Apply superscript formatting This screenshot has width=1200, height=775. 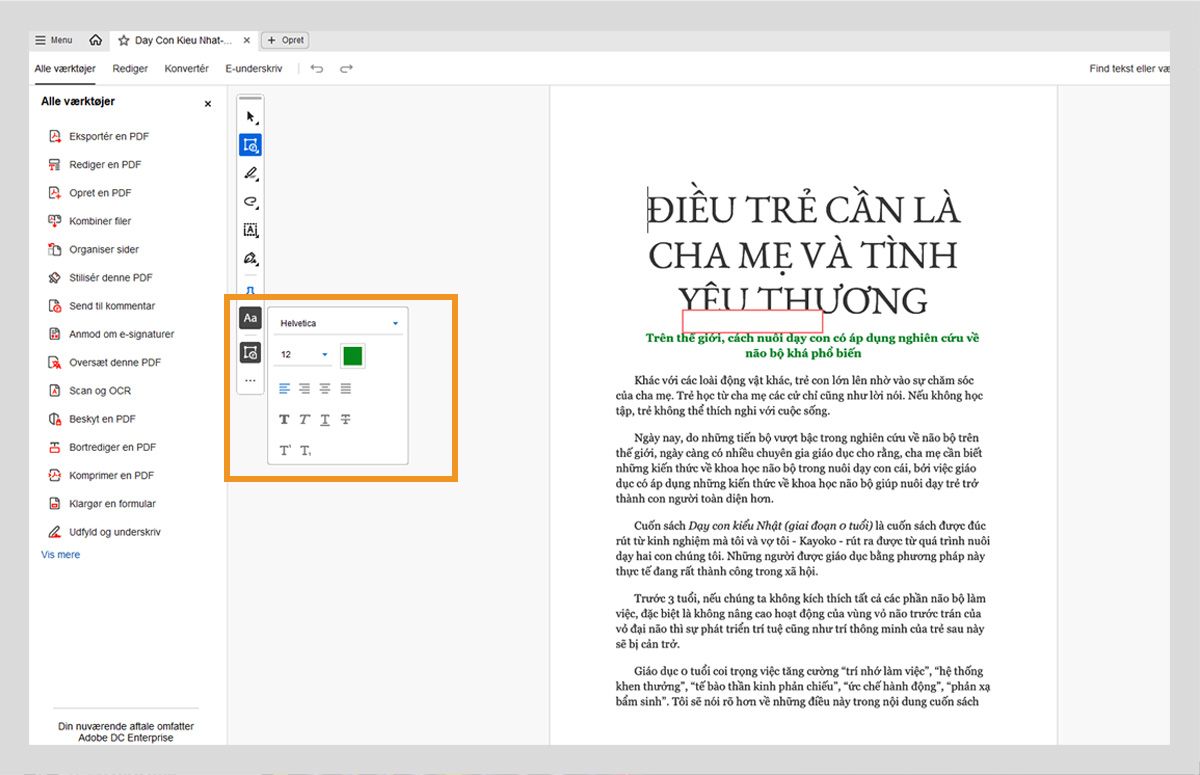[285, 451]
